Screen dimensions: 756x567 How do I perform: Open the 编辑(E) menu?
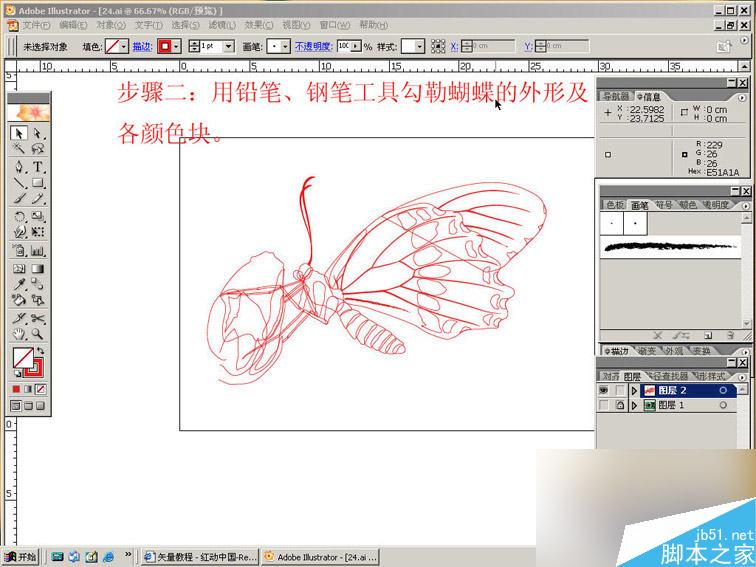point(73,25)
